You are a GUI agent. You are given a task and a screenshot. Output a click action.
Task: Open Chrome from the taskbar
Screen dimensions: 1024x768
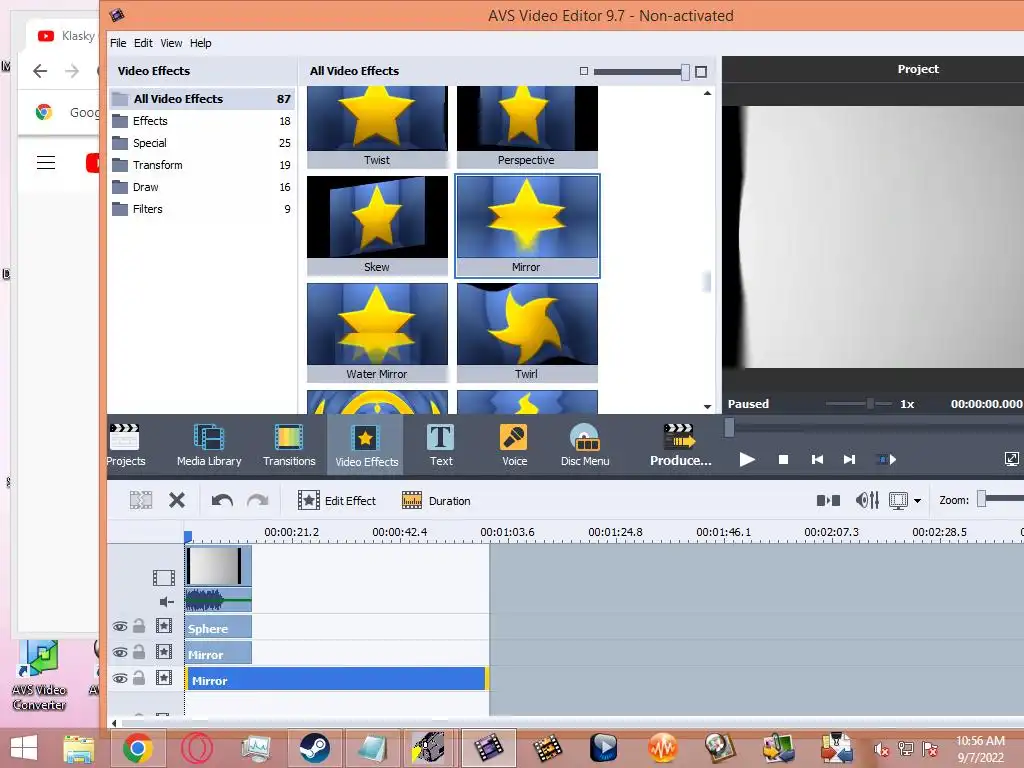[137, 748]
